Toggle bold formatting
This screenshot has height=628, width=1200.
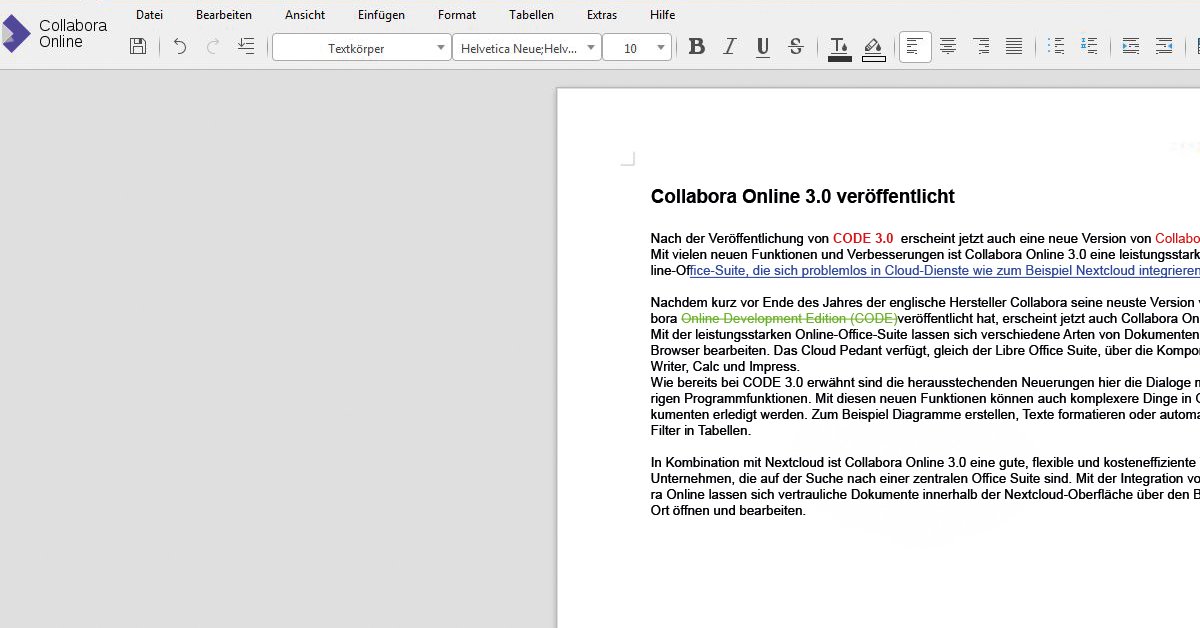pyautogui.click(x=697, y=47)
